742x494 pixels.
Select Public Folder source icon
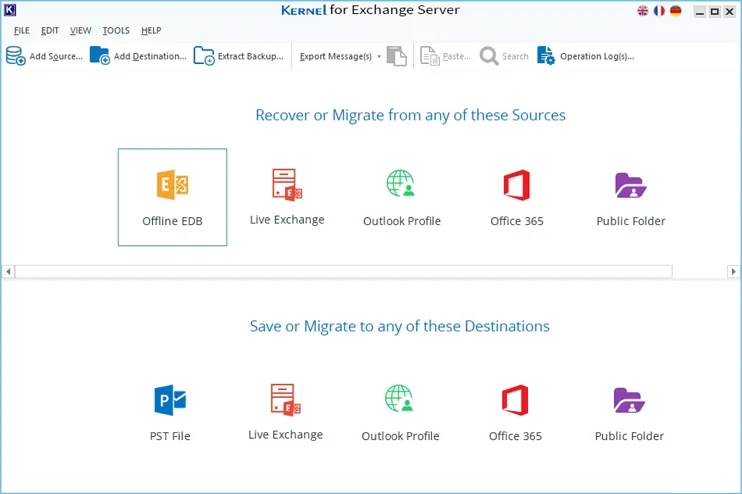click(x=630, y=185)
